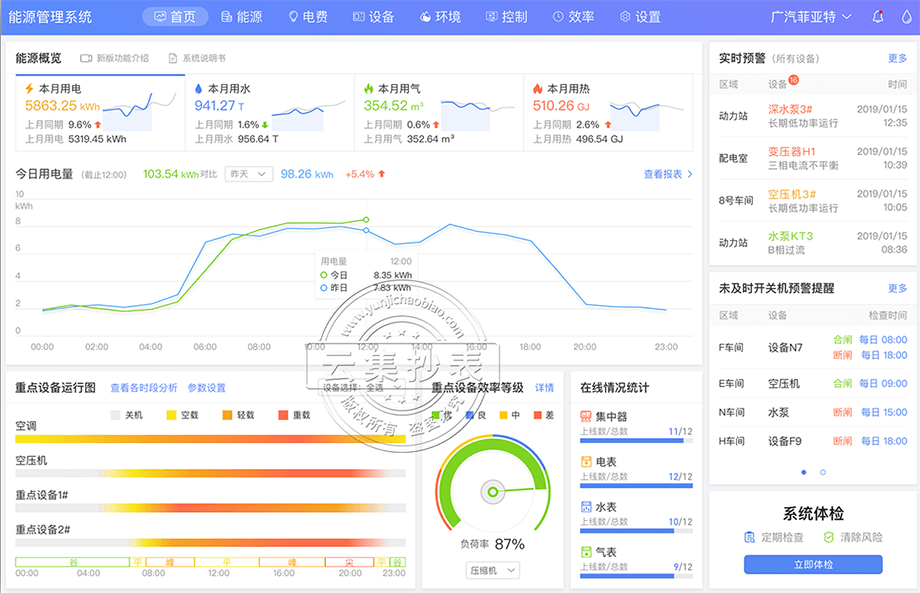Image resolution: width=920 pixels, height=593 pixels.
Task: Click the water drop theme icon
Action: pyautogui.click(x=906, y=17)
